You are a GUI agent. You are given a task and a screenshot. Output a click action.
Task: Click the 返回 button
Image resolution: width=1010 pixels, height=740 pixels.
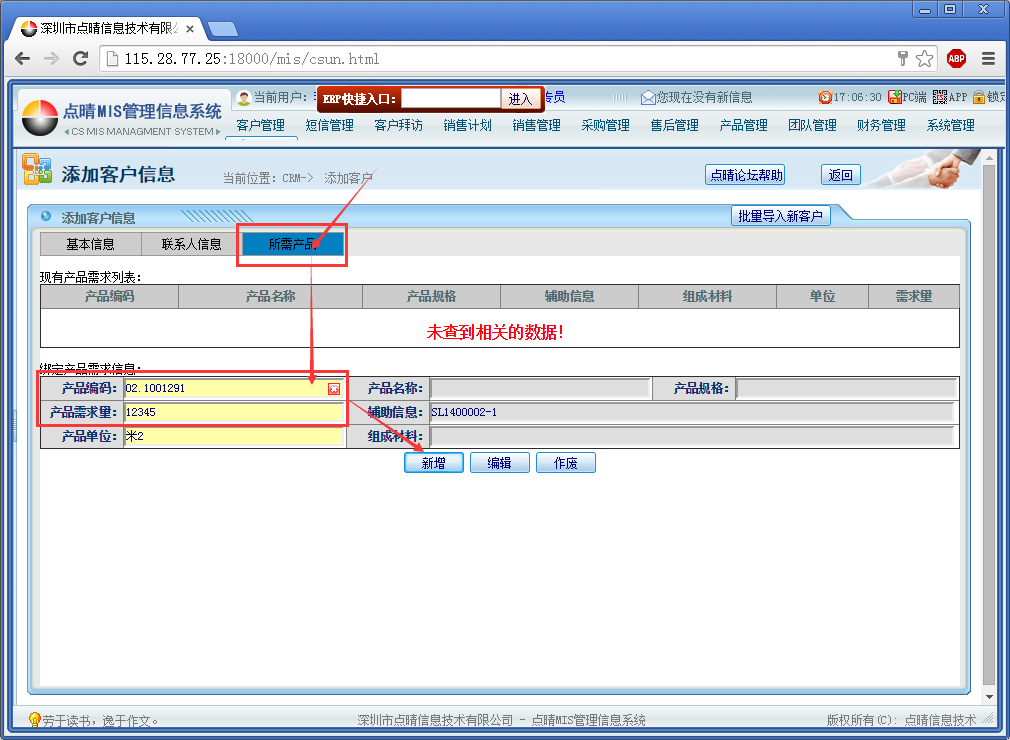click(841, 175)
